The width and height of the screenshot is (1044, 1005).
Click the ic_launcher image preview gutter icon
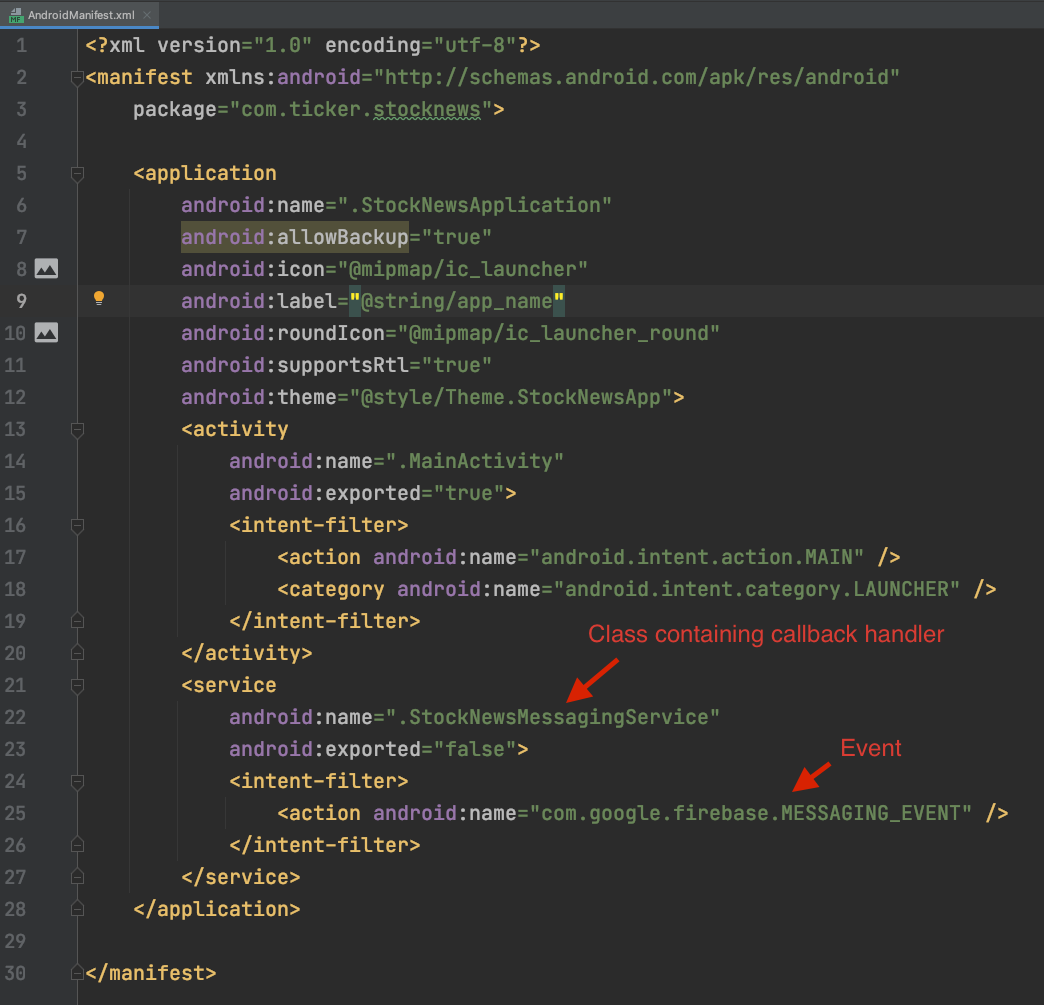coord(46,268)
